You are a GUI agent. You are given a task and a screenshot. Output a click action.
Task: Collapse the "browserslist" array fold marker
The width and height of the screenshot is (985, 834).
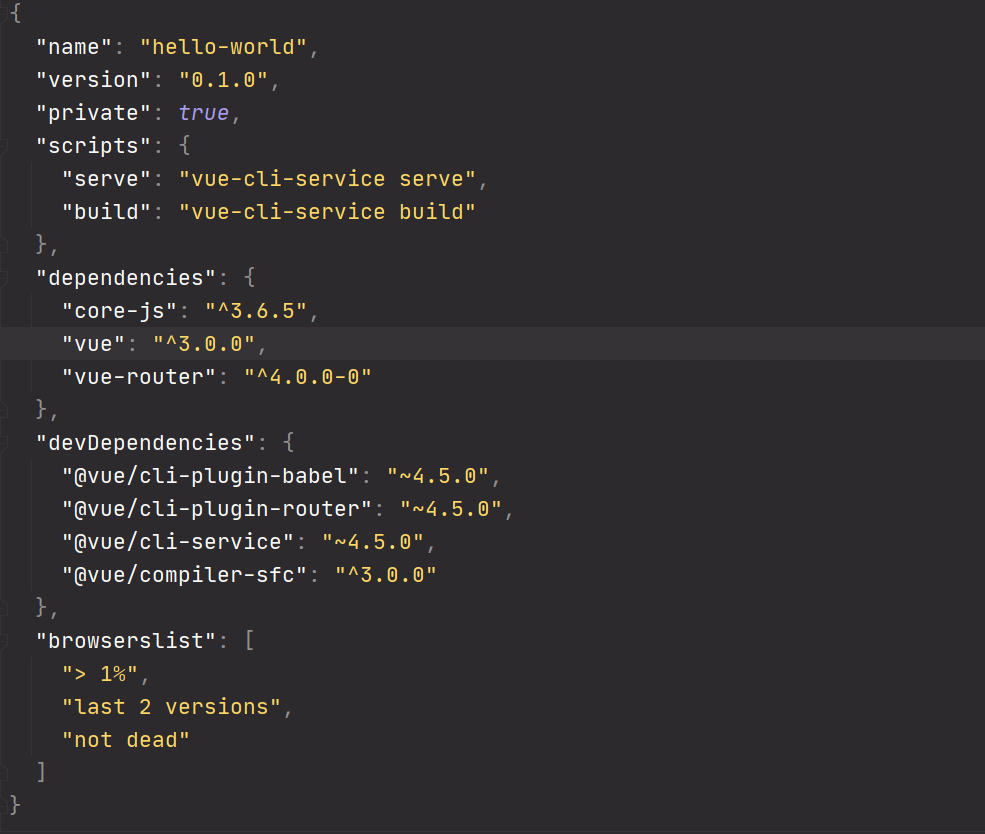click(3, 641)
